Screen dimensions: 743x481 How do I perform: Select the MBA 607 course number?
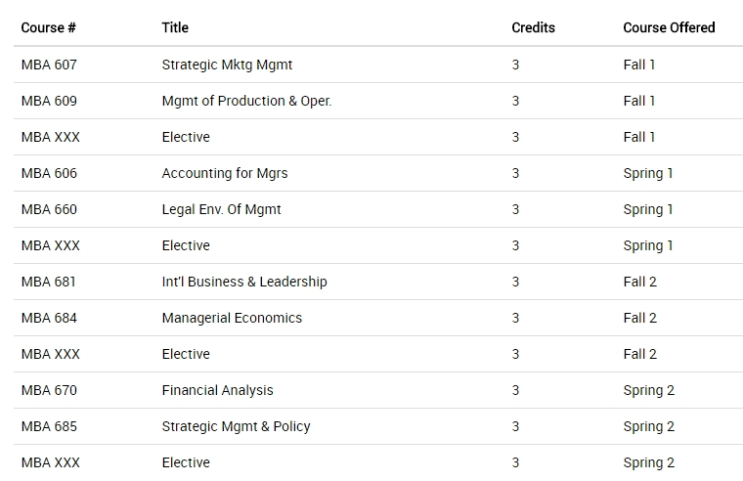click(49, 64)
